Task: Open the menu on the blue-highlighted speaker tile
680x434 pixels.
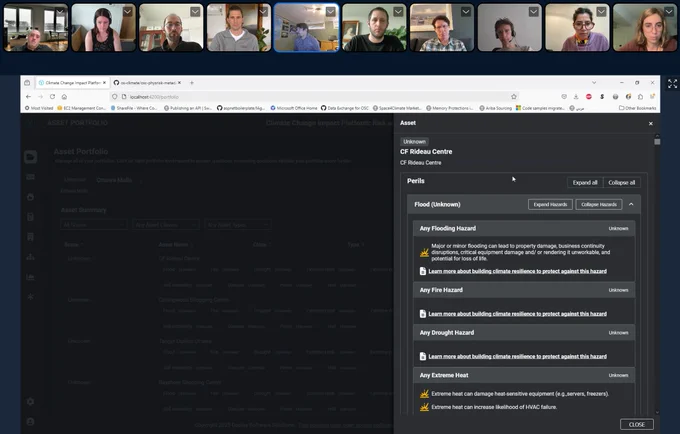Action: pyautogui.click(x=330, y=12)
